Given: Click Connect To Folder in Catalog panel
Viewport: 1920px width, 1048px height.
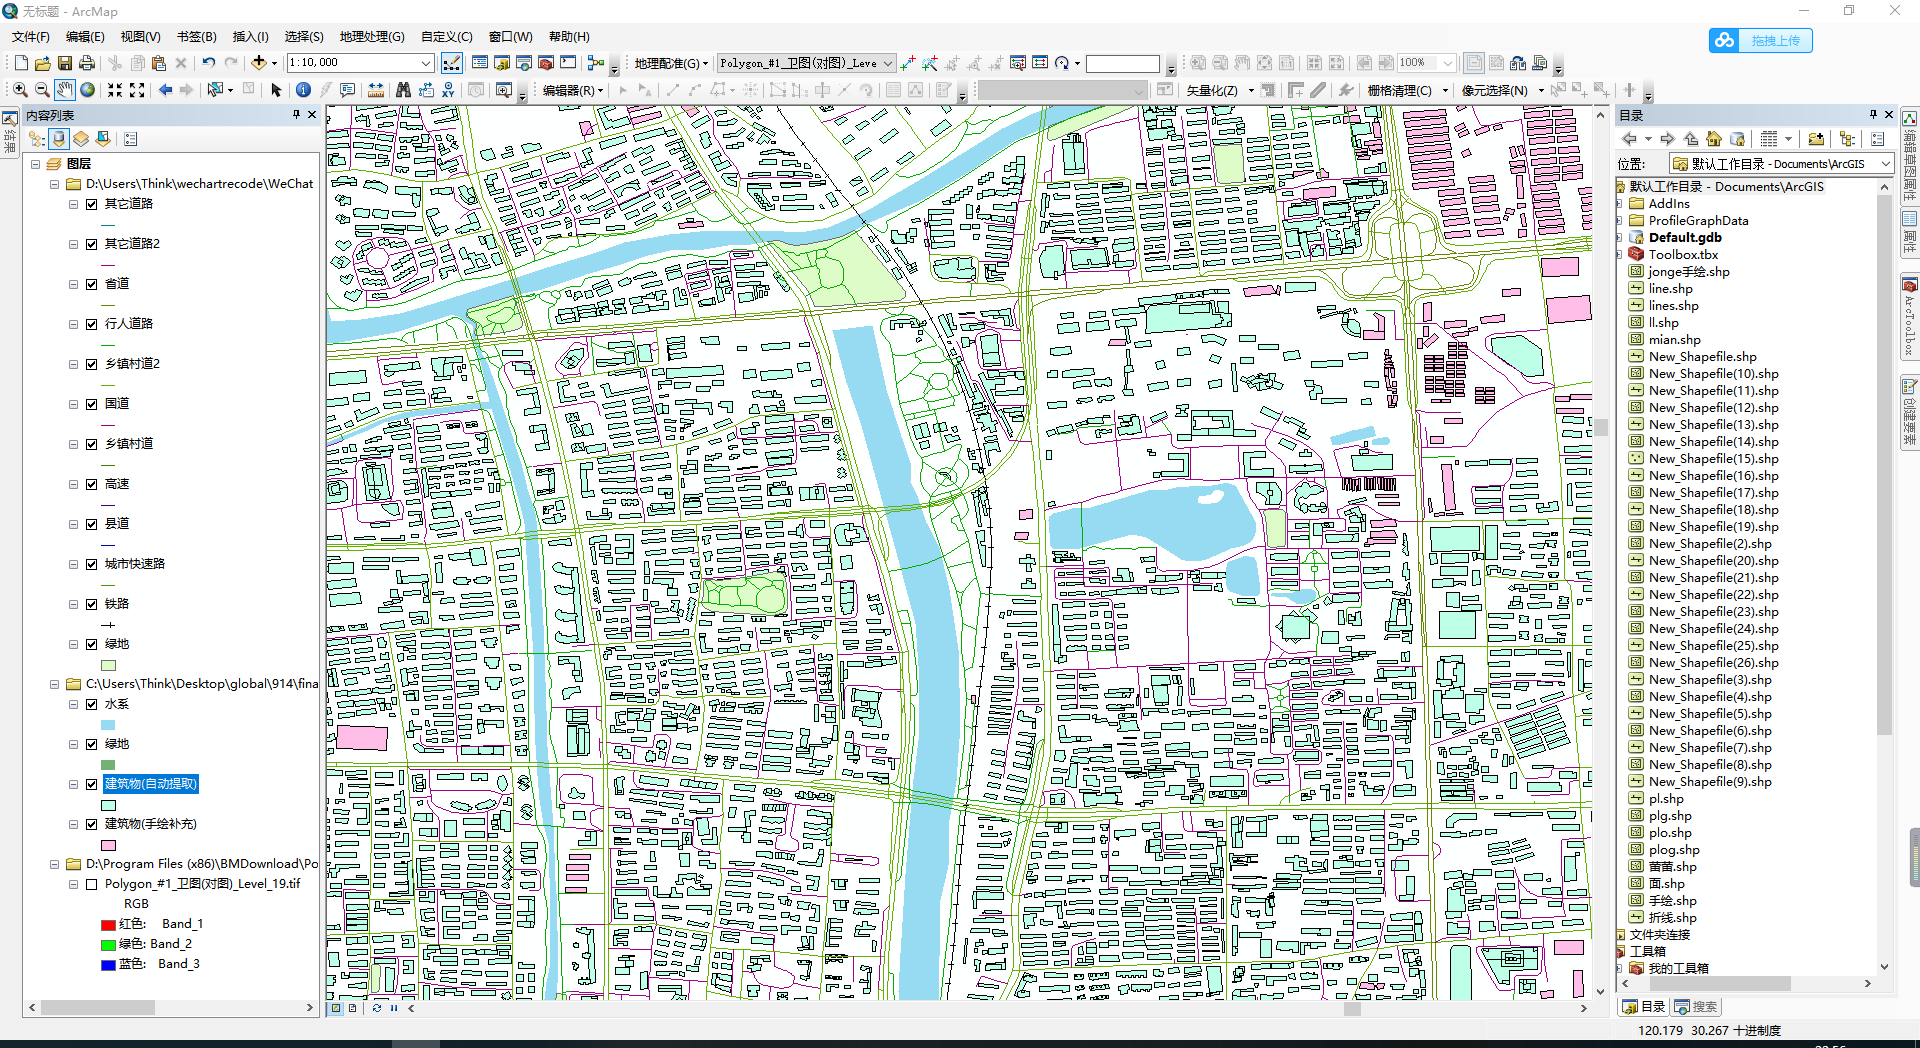Looking at the screenshot, I should (1816, 139).
